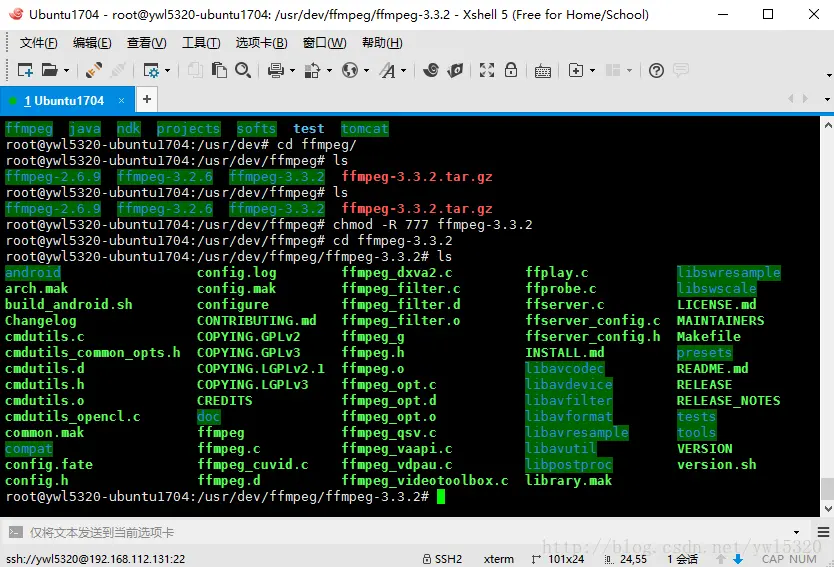Expand the compose bar send-target dropdown

click(x=796, y=532)
